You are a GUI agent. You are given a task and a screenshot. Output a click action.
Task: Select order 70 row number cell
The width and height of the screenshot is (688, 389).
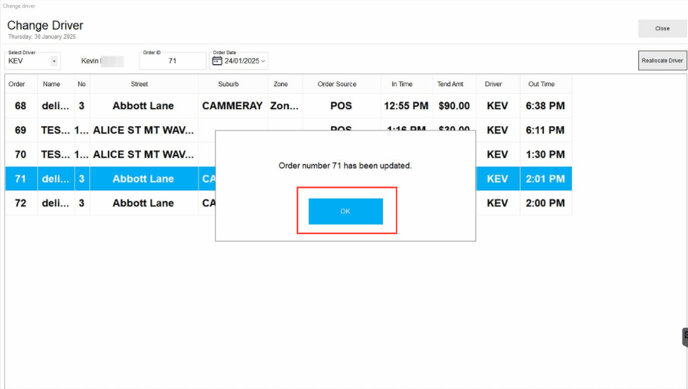coord(21,154)
